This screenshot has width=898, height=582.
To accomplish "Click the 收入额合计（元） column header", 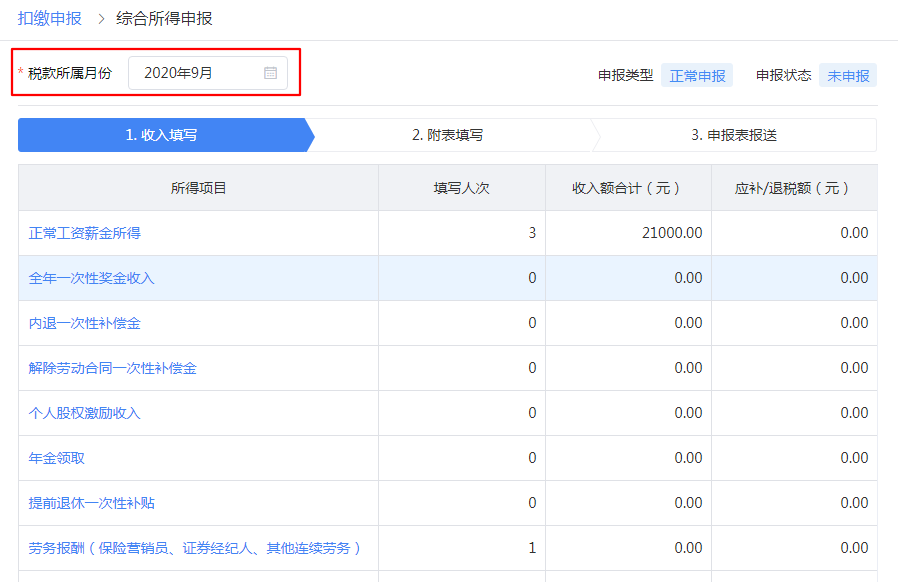I will (627, 188).
